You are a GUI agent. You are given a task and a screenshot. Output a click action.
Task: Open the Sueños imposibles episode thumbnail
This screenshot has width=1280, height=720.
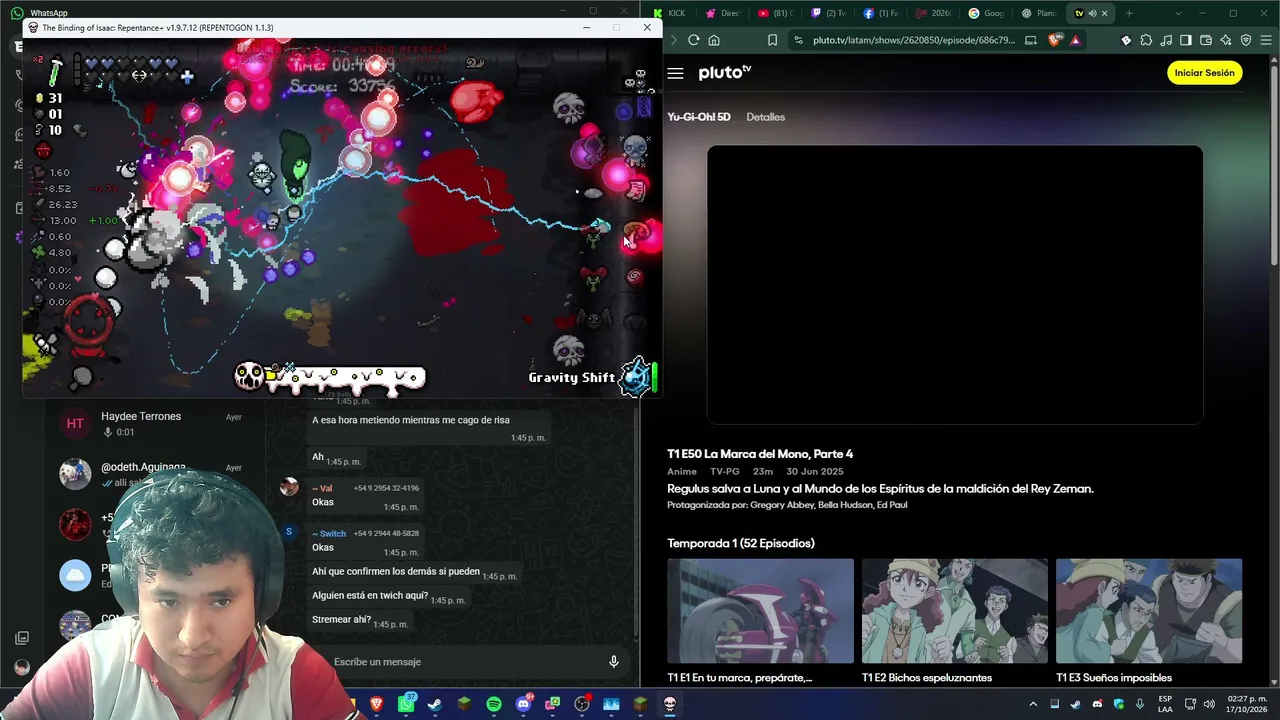coord(1149,611)
